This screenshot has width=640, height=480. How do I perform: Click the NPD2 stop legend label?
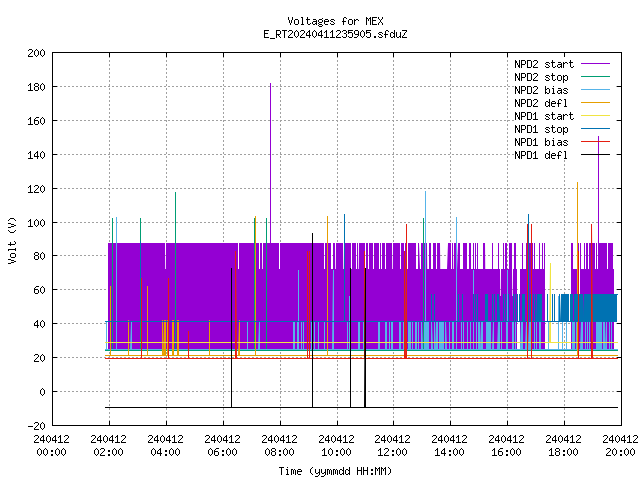pos(541,77)
